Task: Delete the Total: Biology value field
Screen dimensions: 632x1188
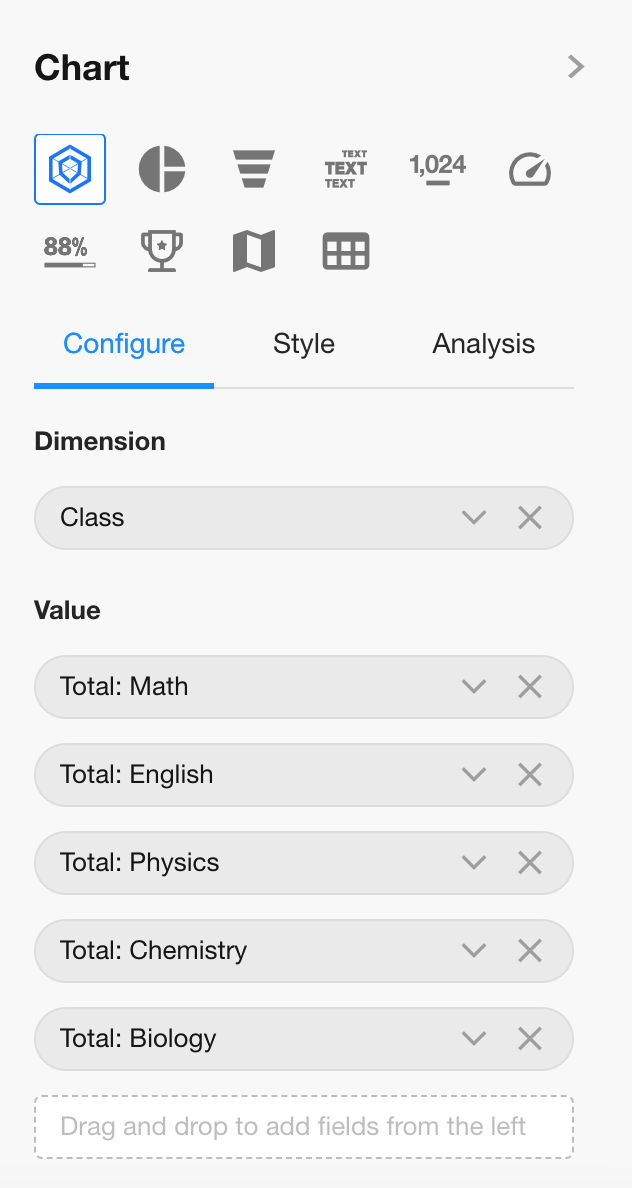Action: (530, 1038)
